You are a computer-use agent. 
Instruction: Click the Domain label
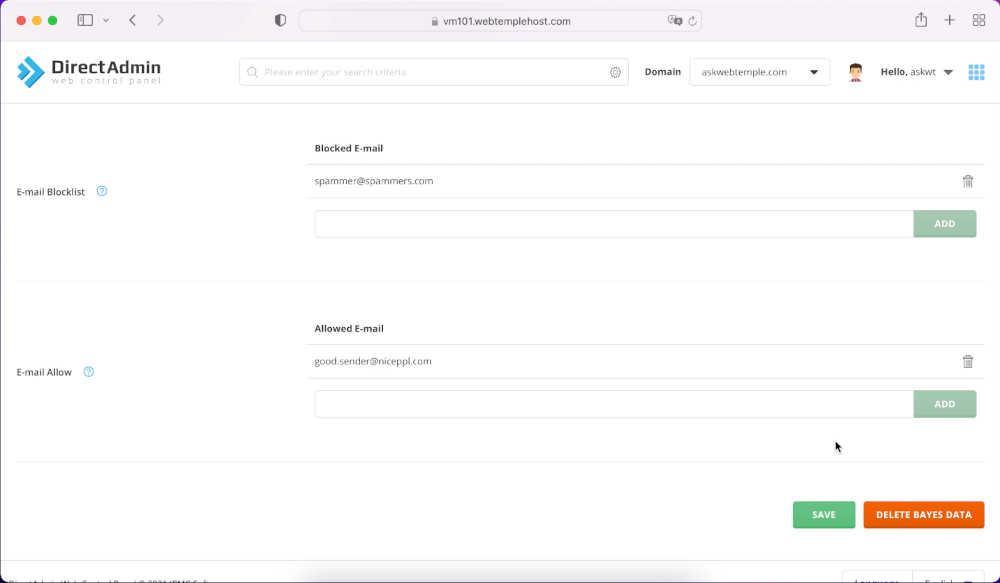pos(663,72)
